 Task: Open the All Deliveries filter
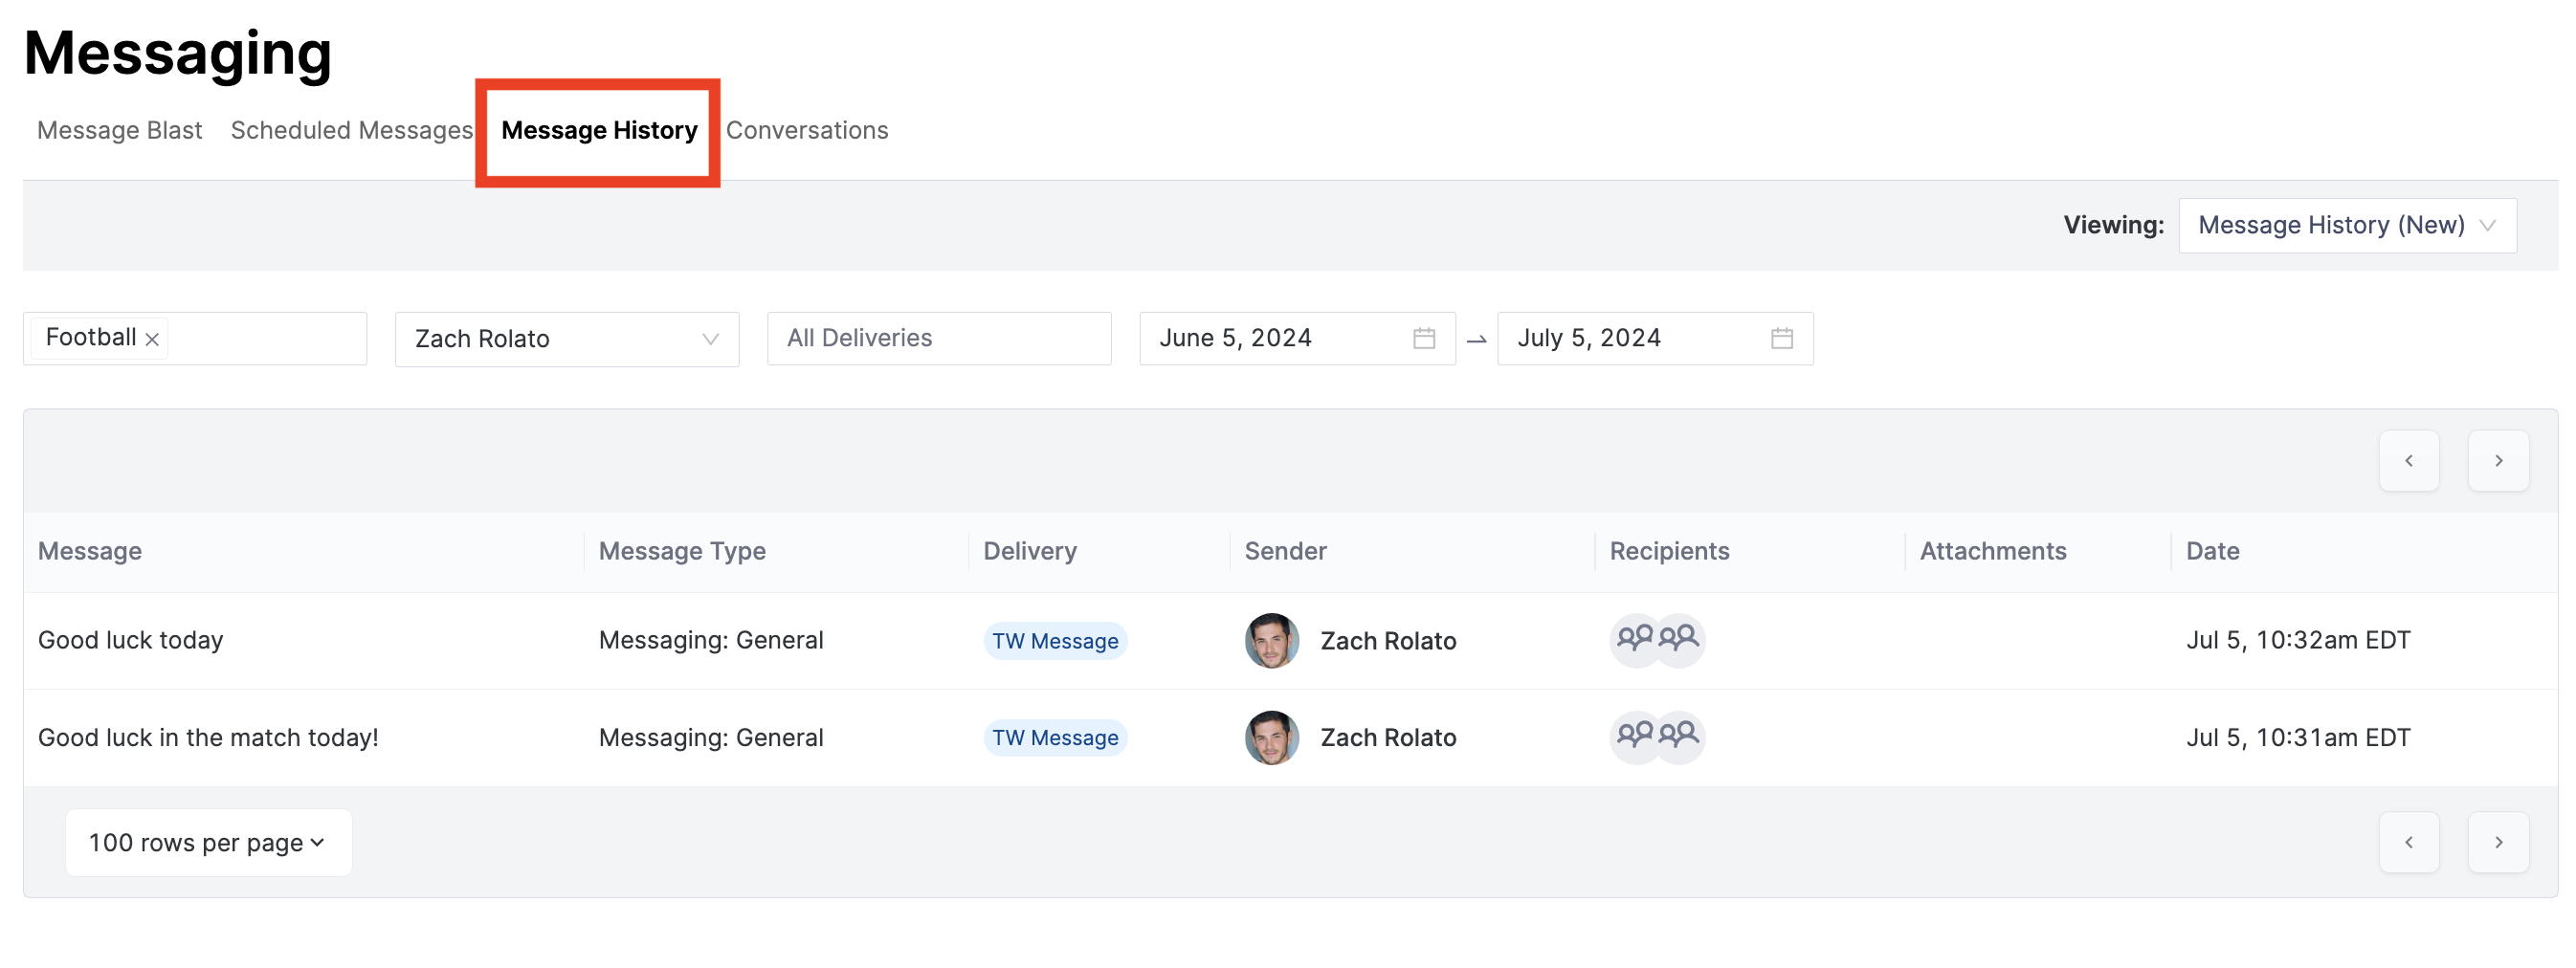pyautogui.click(x=938, y=338)
